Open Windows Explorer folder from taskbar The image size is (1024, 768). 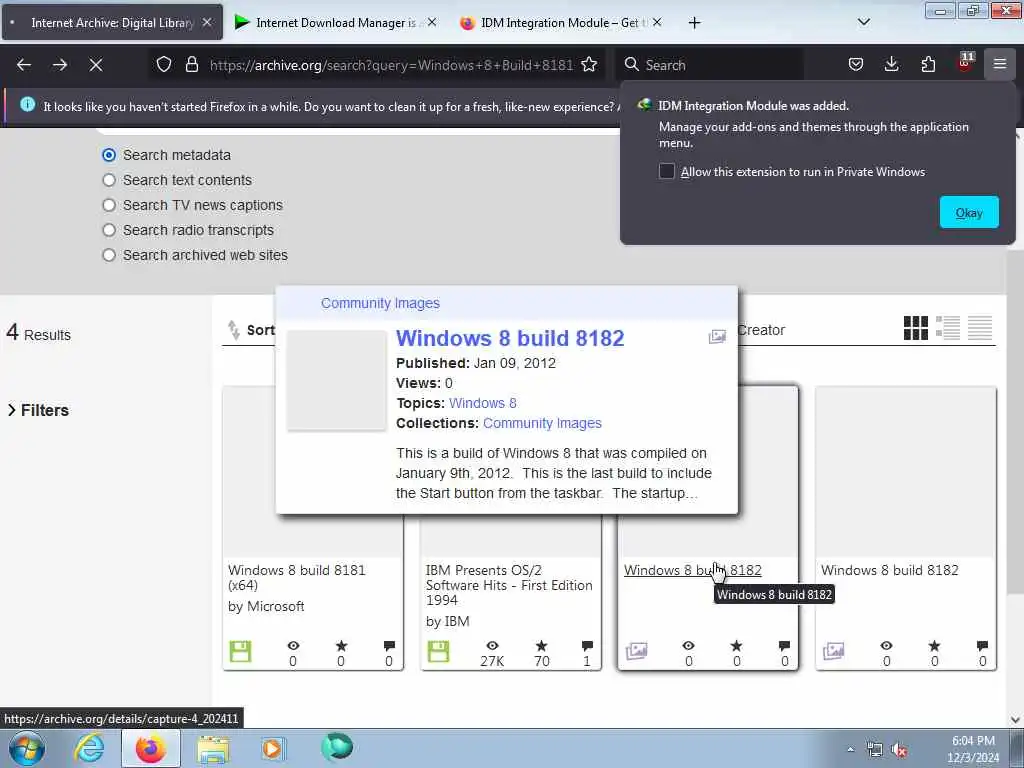[x=213, y=749]
